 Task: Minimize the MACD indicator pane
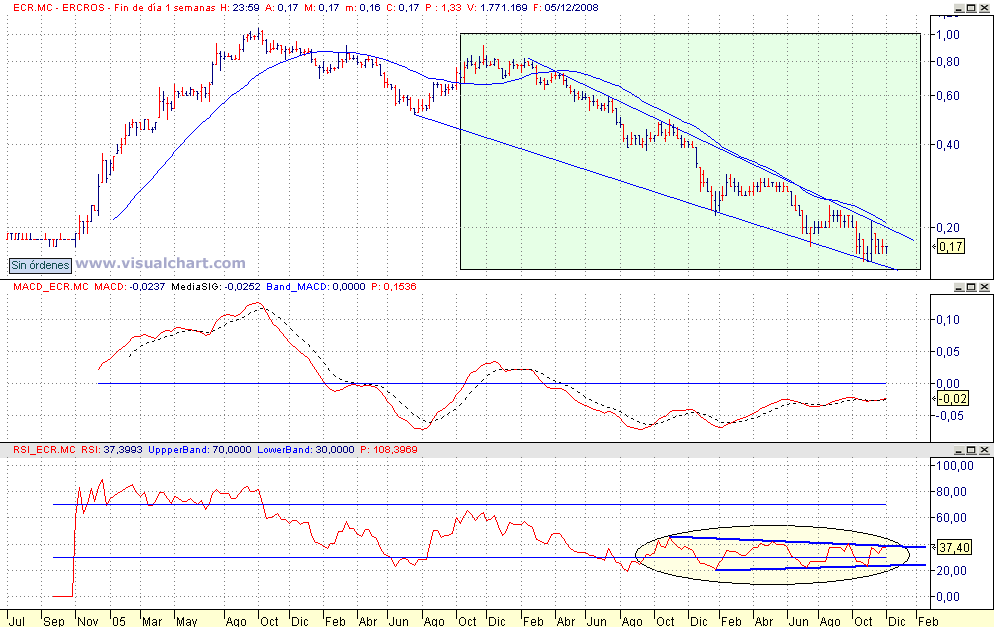click(959, 287)
